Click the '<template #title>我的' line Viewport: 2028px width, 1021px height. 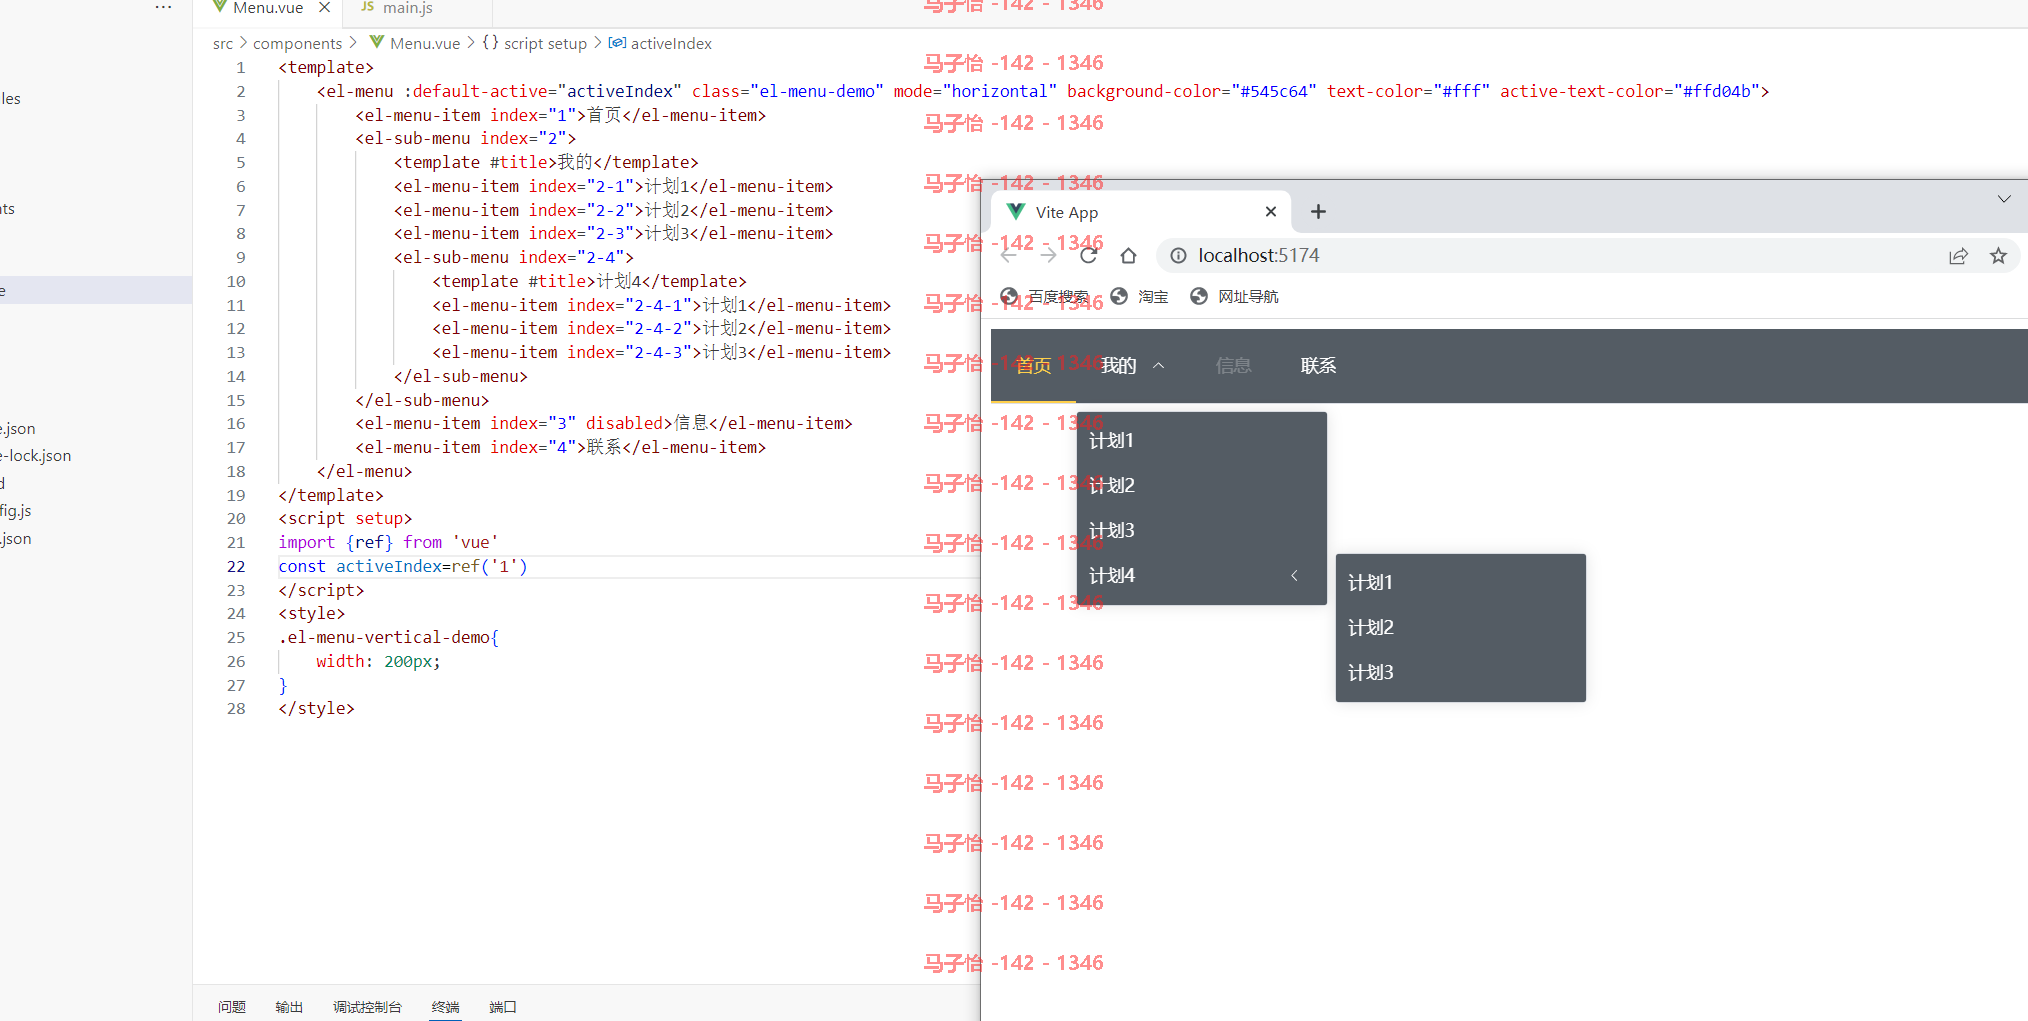coord(546,163)
